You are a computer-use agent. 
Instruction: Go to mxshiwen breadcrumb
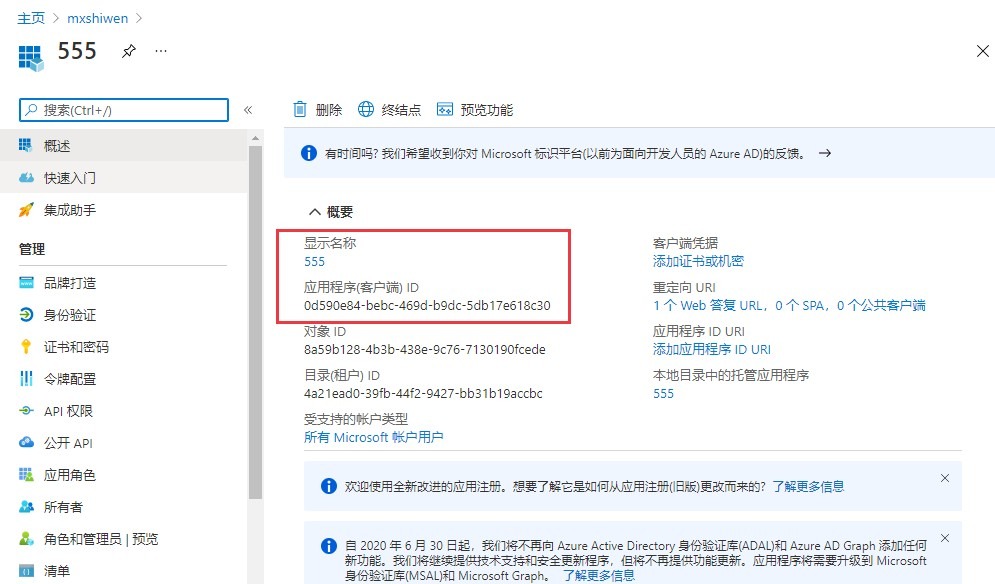[x=98, y=18]
